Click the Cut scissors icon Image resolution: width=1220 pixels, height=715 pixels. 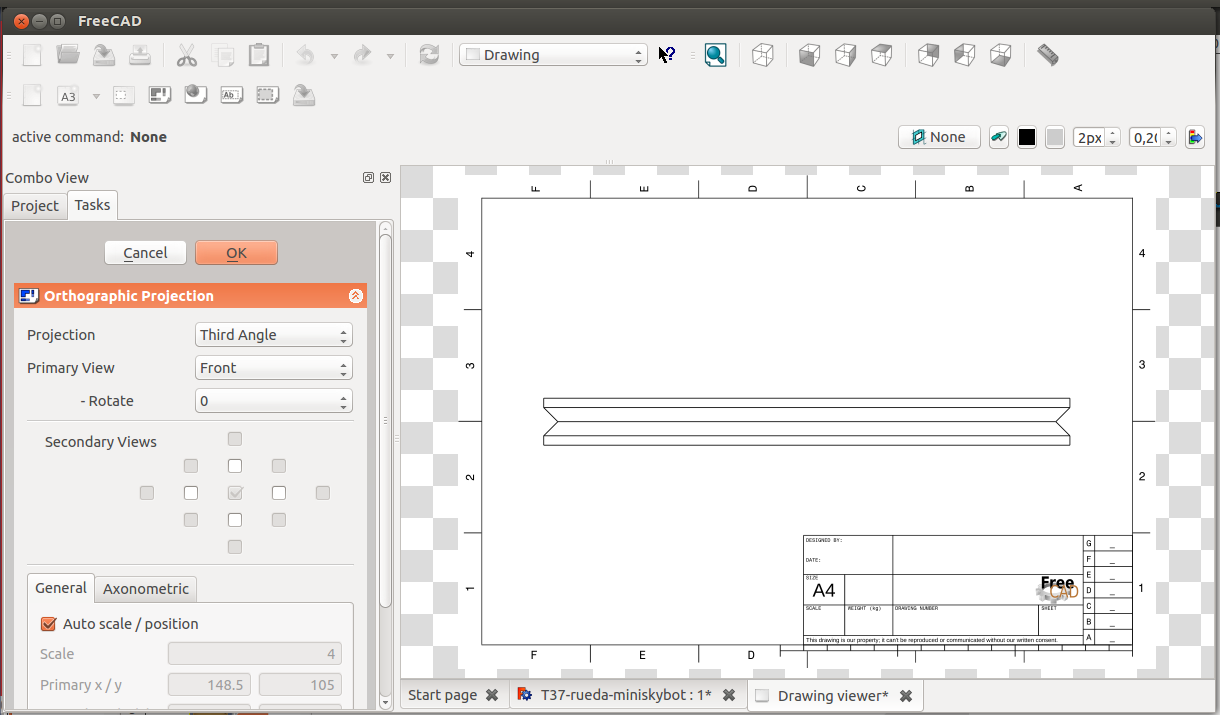coord(187,55)
